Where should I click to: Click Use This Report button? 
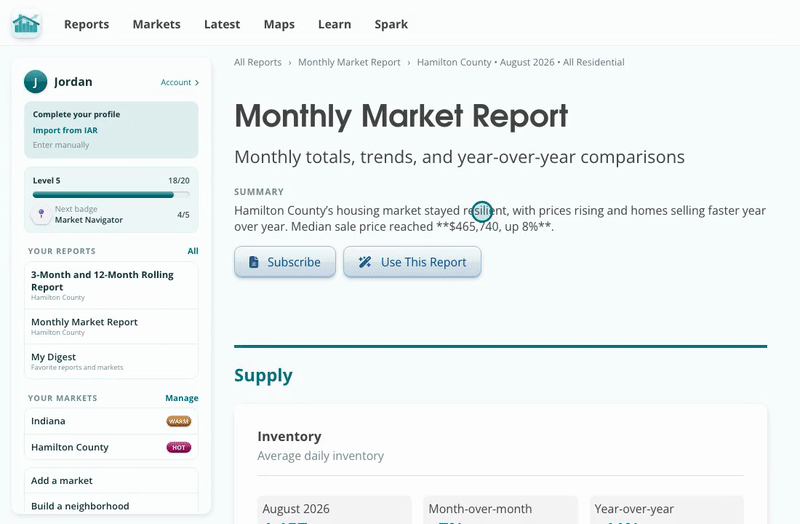(412, 262)
